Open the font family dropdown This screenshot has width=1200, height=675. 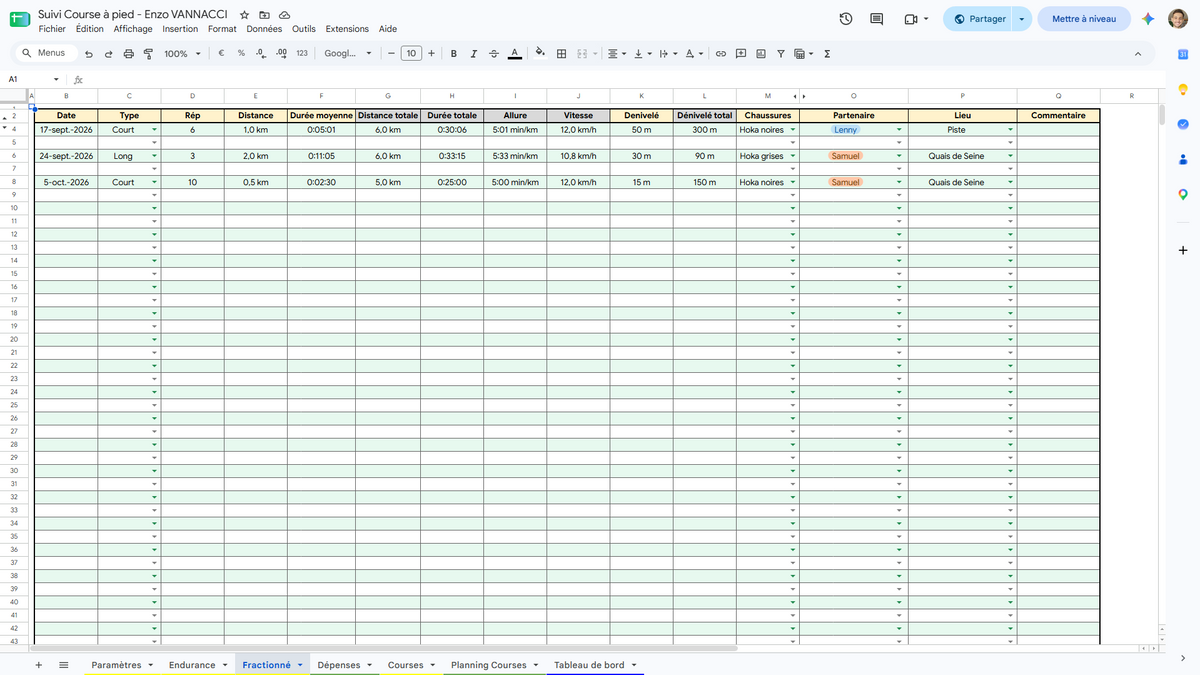click(348, 54)
